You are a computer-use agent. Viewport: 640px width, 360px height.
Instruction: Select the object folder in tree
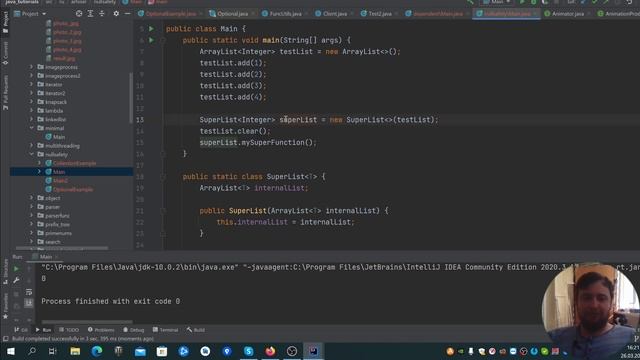pyautogui.click(x=53, y=198)
